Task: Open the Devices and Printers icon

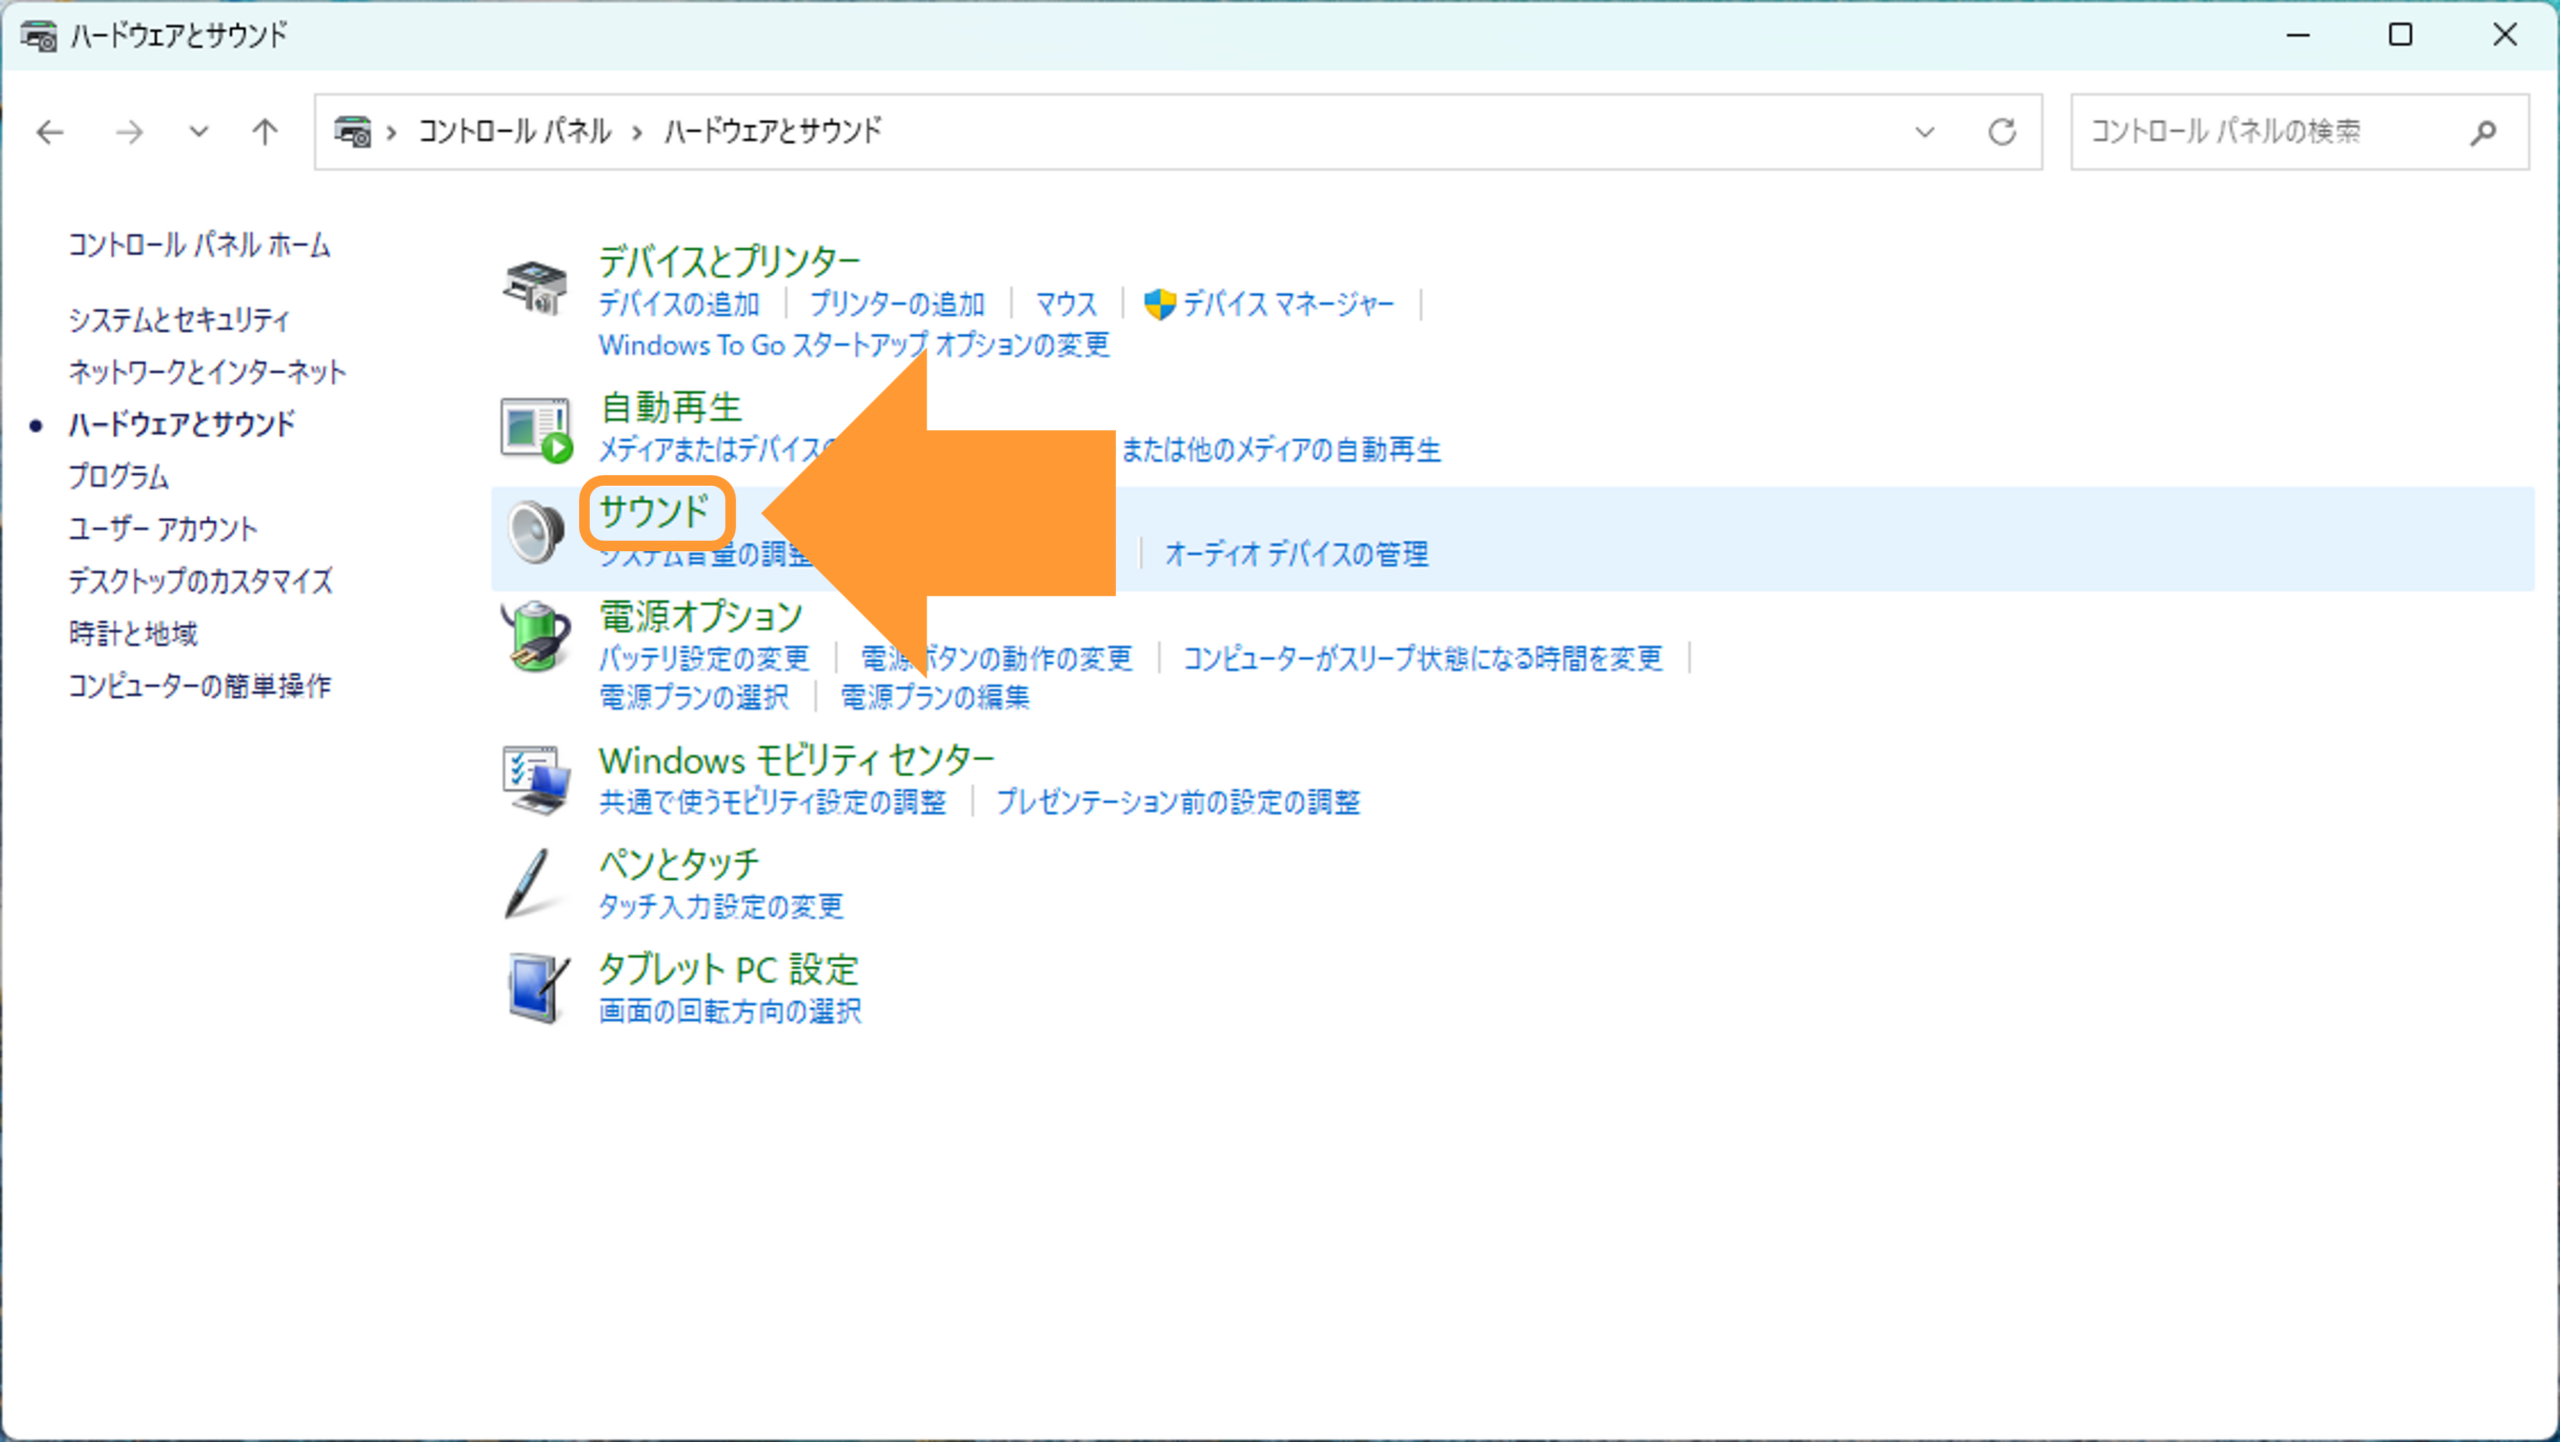Action: point(535,287)
